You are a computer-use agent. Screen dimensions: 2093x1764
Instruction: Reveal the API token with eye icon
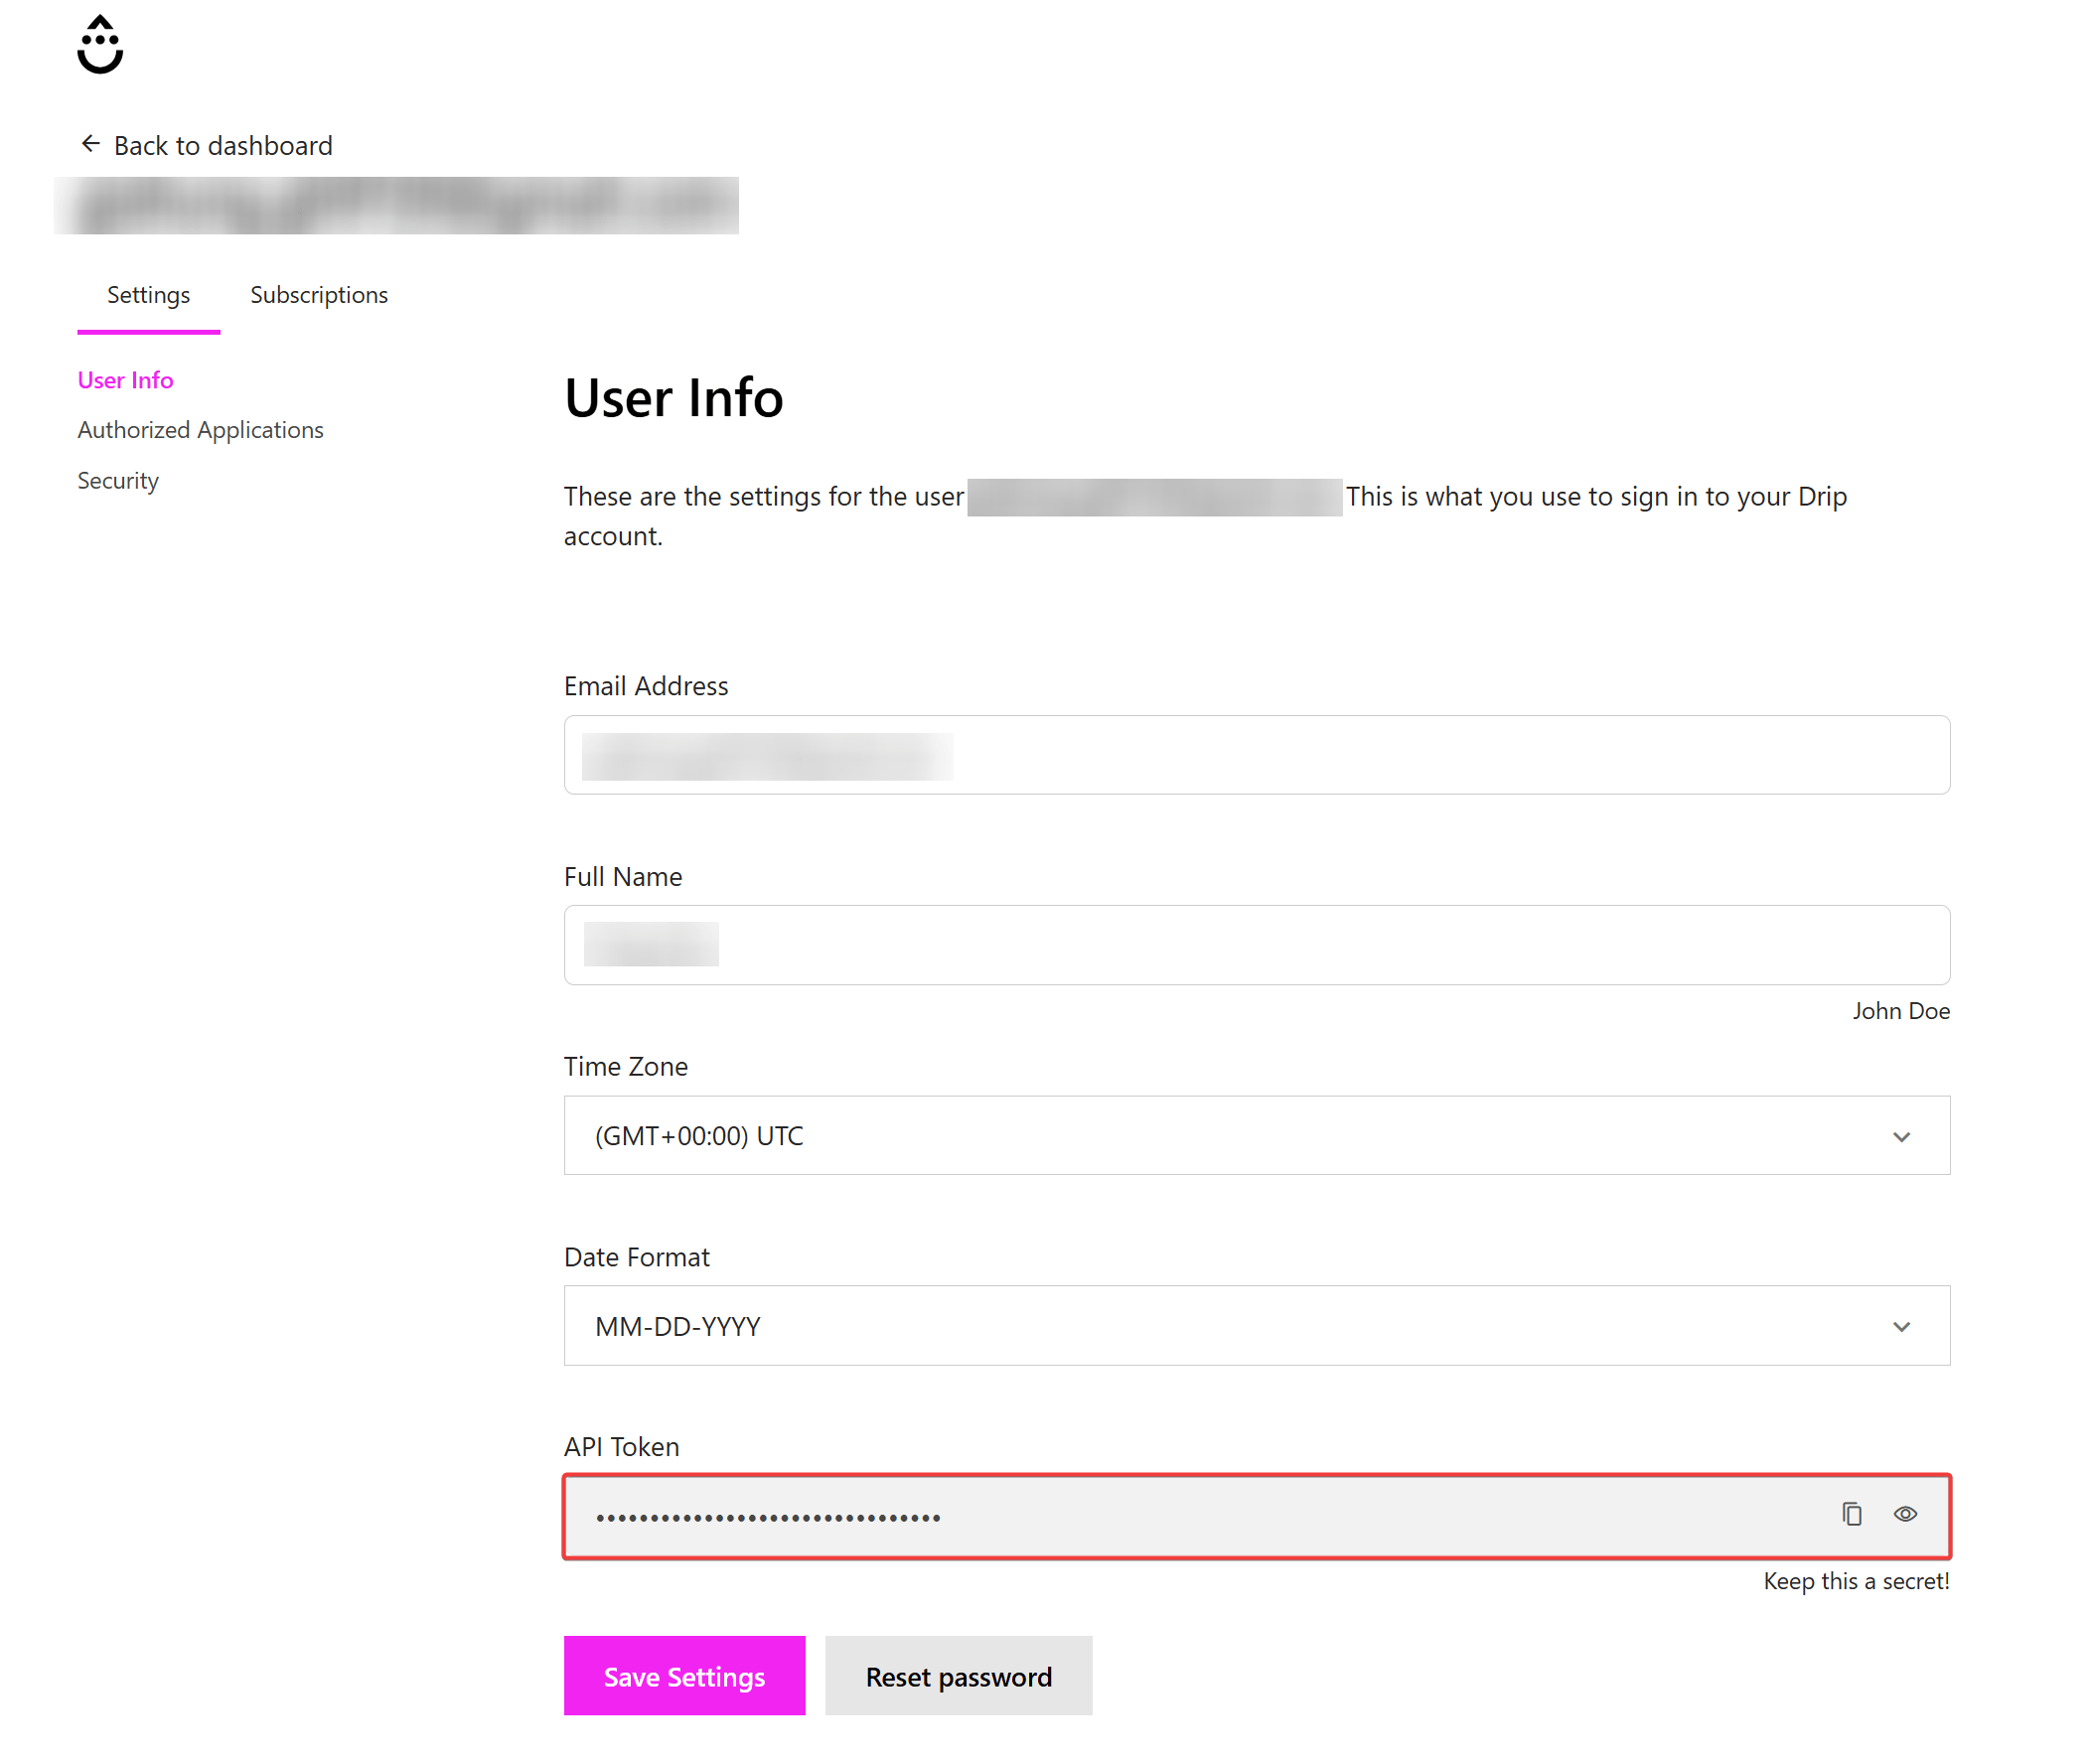(x=1904, y=1514)
